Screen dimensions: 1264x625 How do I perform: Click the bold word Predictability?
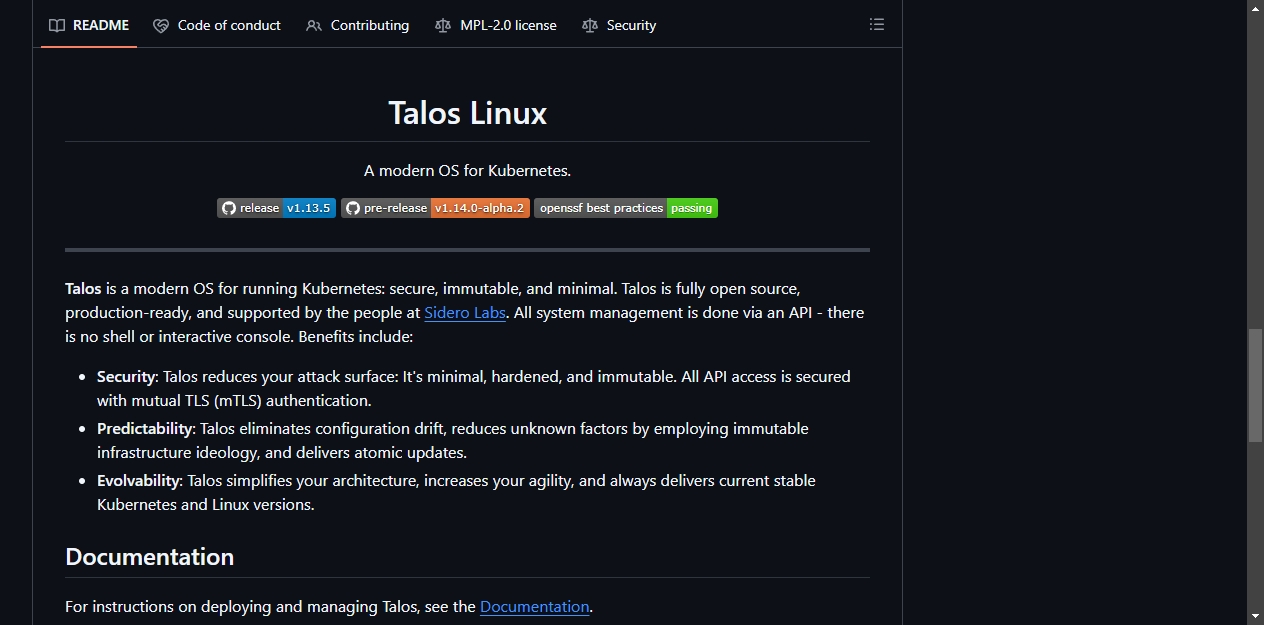(x=145, y=429)
